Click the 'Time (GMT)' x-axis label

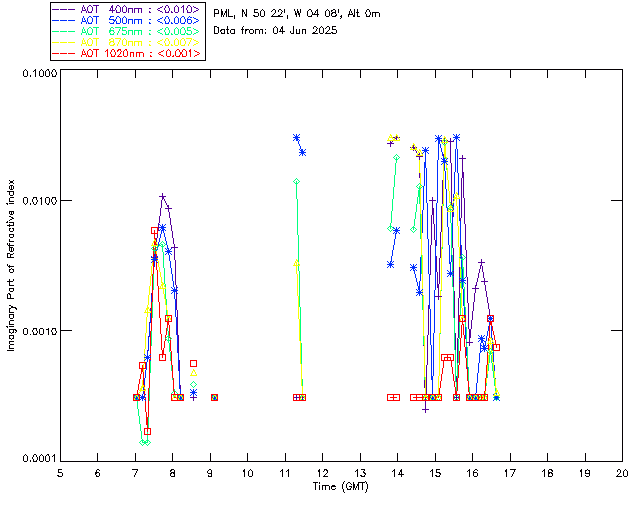[x=340, y=485]
